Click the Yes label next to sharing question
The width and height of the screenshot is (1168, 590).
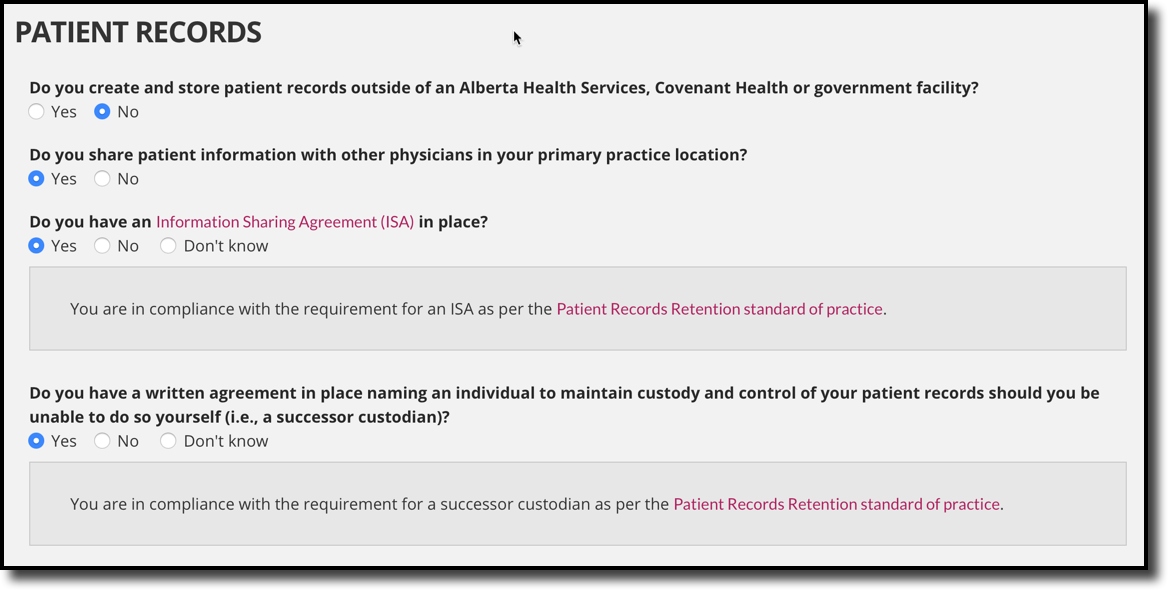coord(63,179)
